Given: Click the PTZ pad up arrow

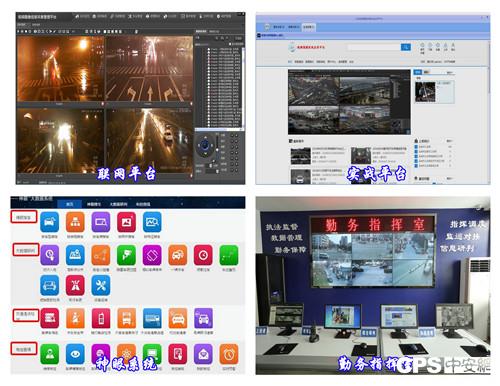Looking at the screenshot, I should (205, 137).
